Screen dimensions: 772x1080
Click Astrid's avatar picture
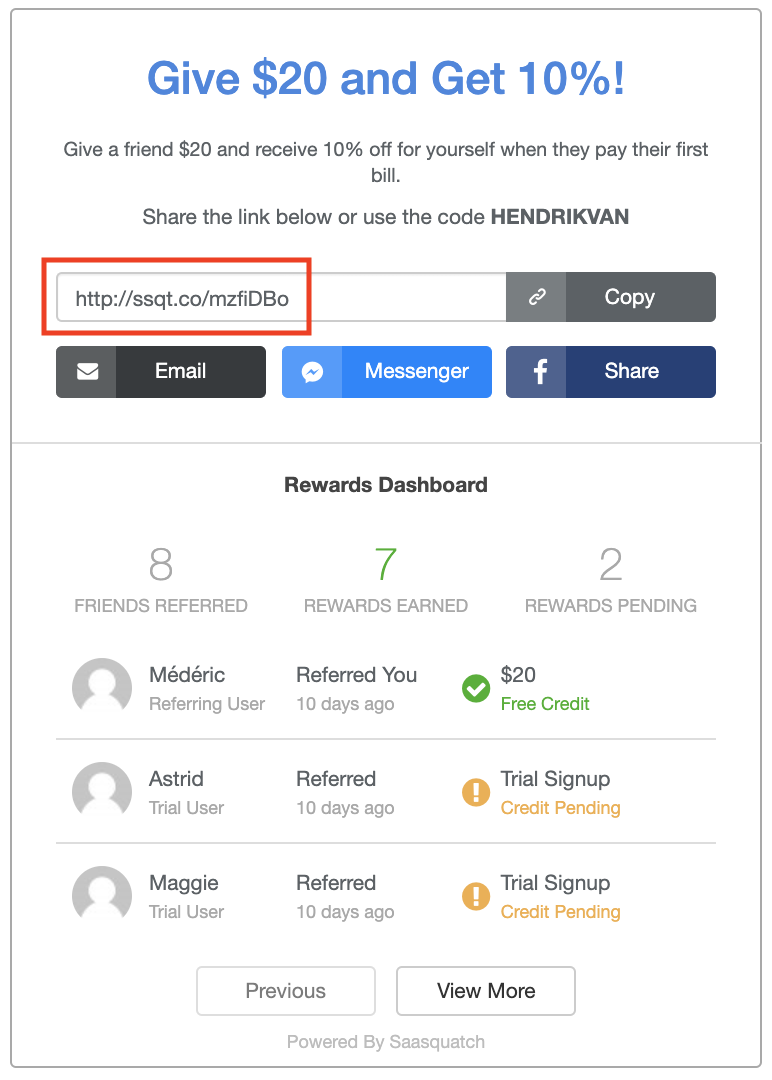[x=102, y=793]
